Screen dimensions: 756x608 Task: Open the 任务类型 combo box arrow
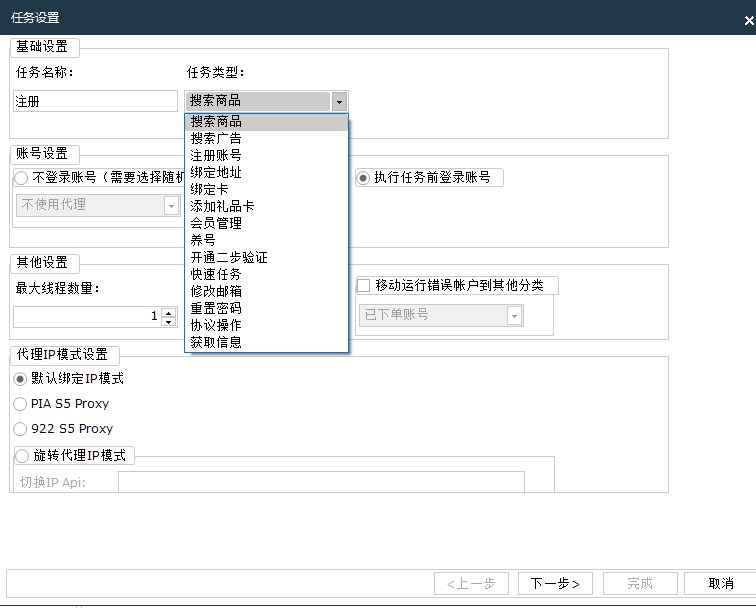click(x=339, y=102)
